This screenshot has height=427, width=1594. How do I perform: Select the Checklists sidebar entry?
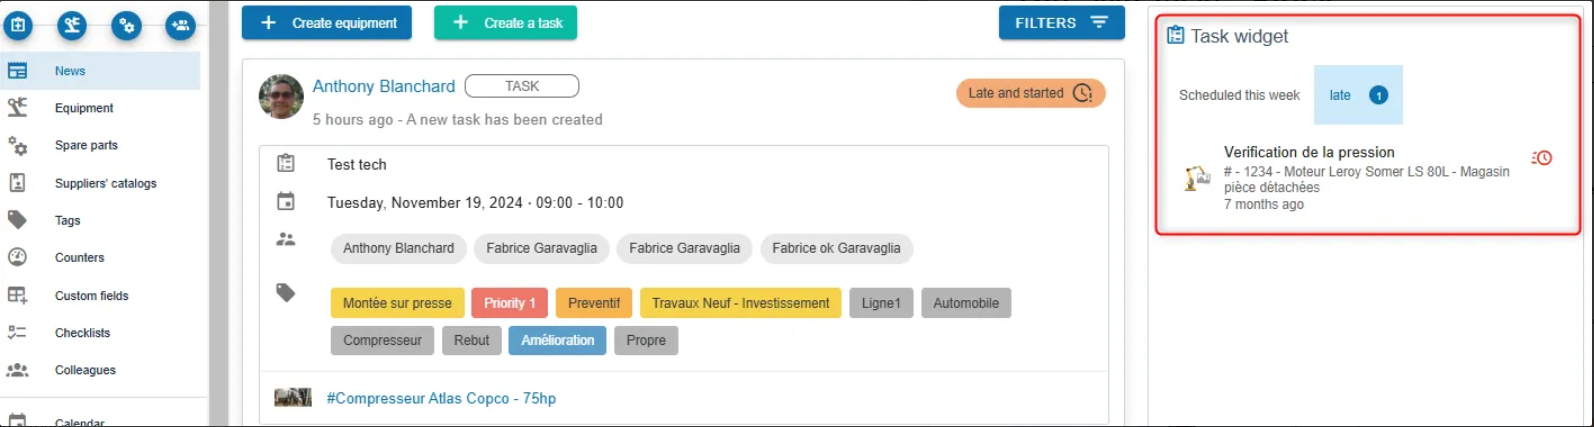pyautogui.click(x=82, y=333)
